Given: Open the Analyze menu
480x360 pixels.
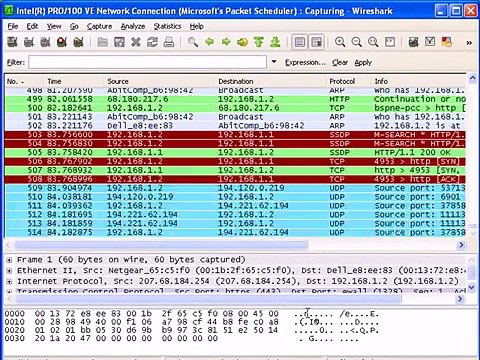Looking at the screenshot, I should click(133, 26).
